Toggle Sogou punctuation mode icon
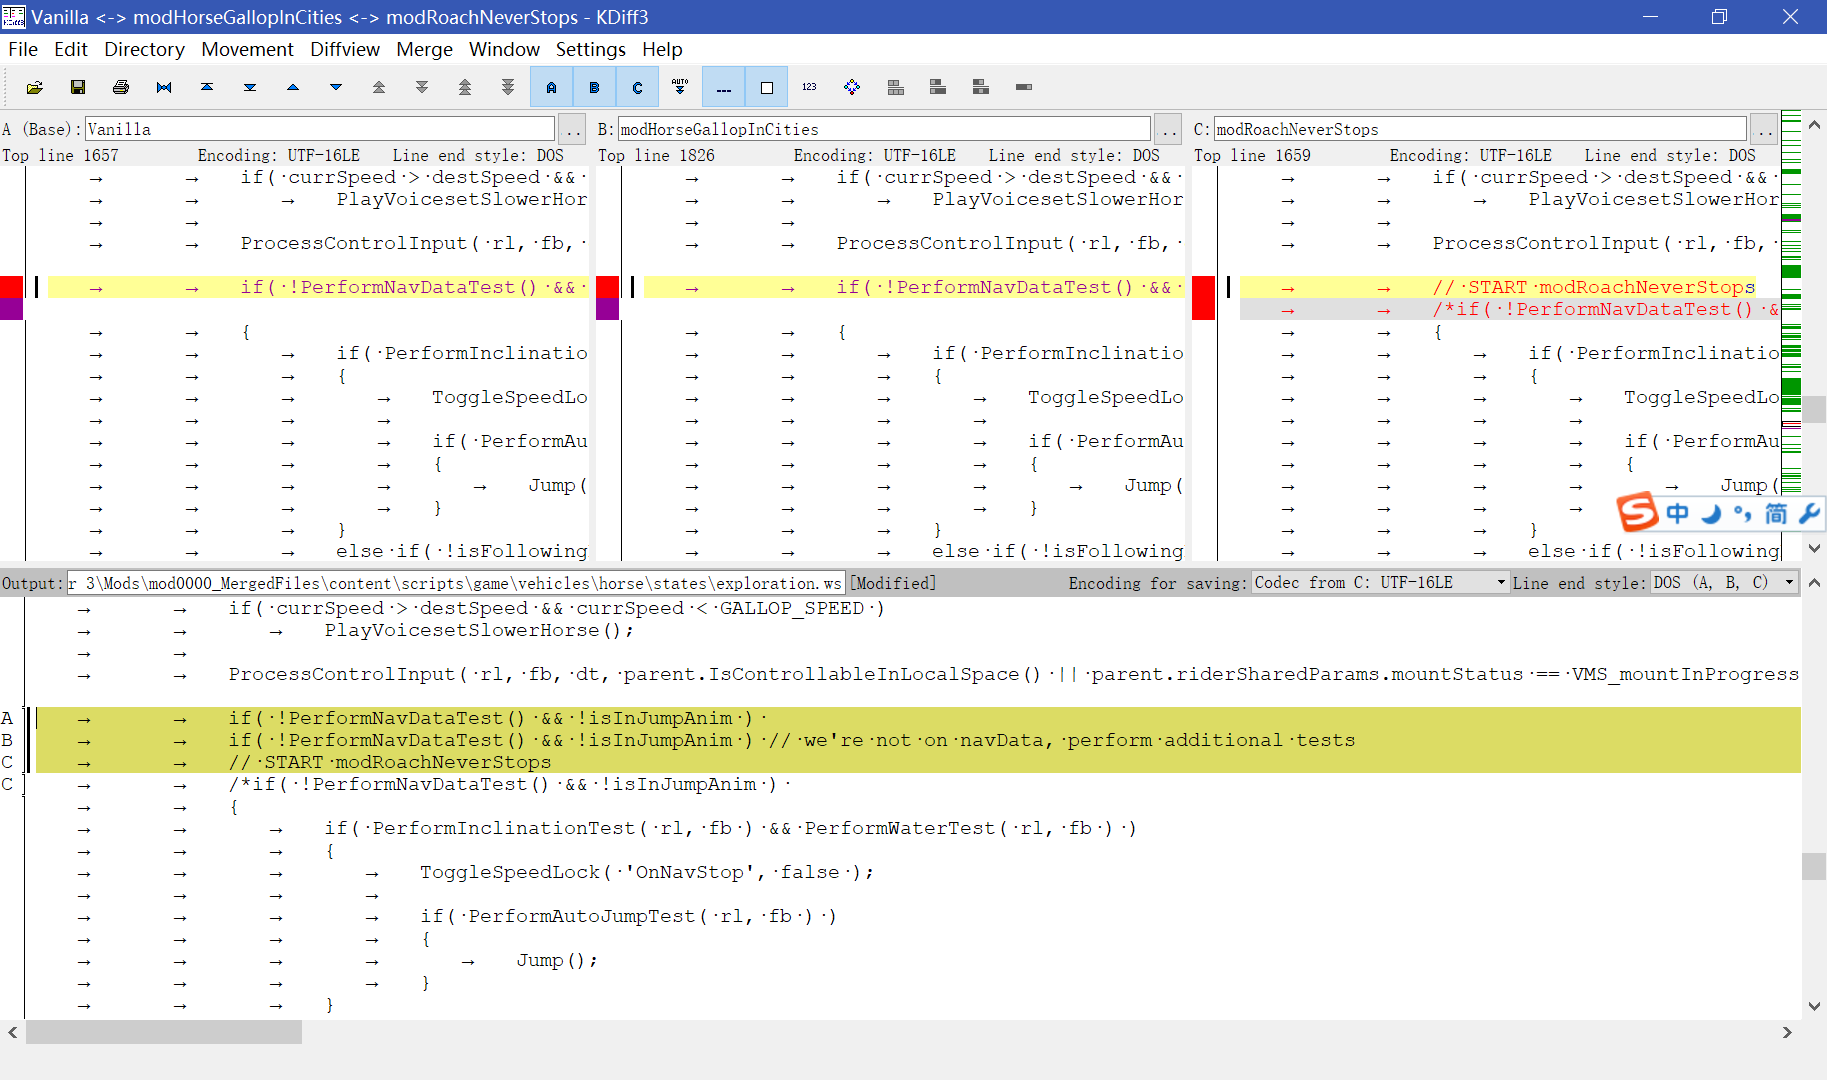Screen dimensions: 1827x1080 (x=1743, y=514)
